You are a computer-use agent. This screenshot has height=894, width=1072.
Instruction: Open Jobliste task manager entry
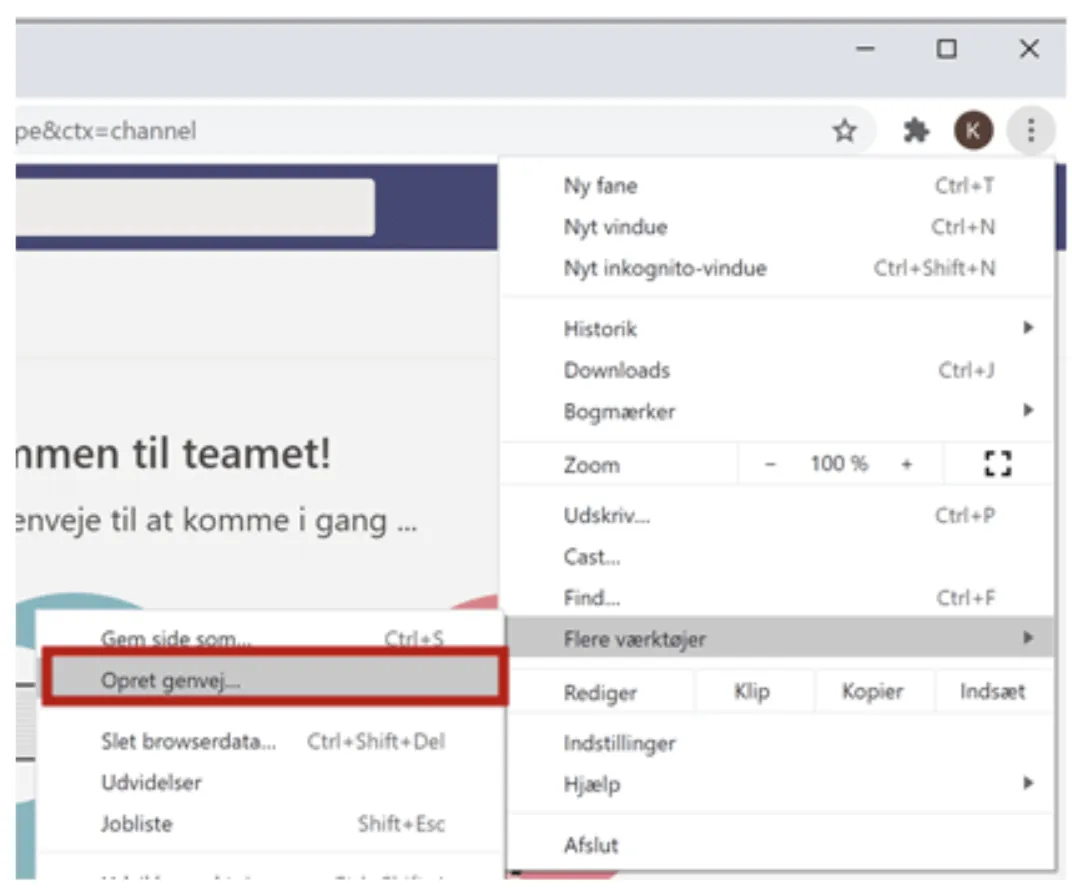point(271,824)
